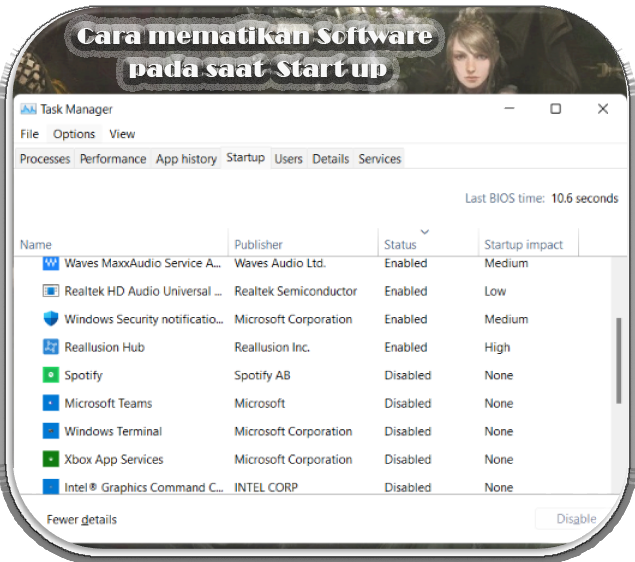Click the Microsoft Teams icon
Viewport: 635px width, 562px height.
click(x=51, y=403)
